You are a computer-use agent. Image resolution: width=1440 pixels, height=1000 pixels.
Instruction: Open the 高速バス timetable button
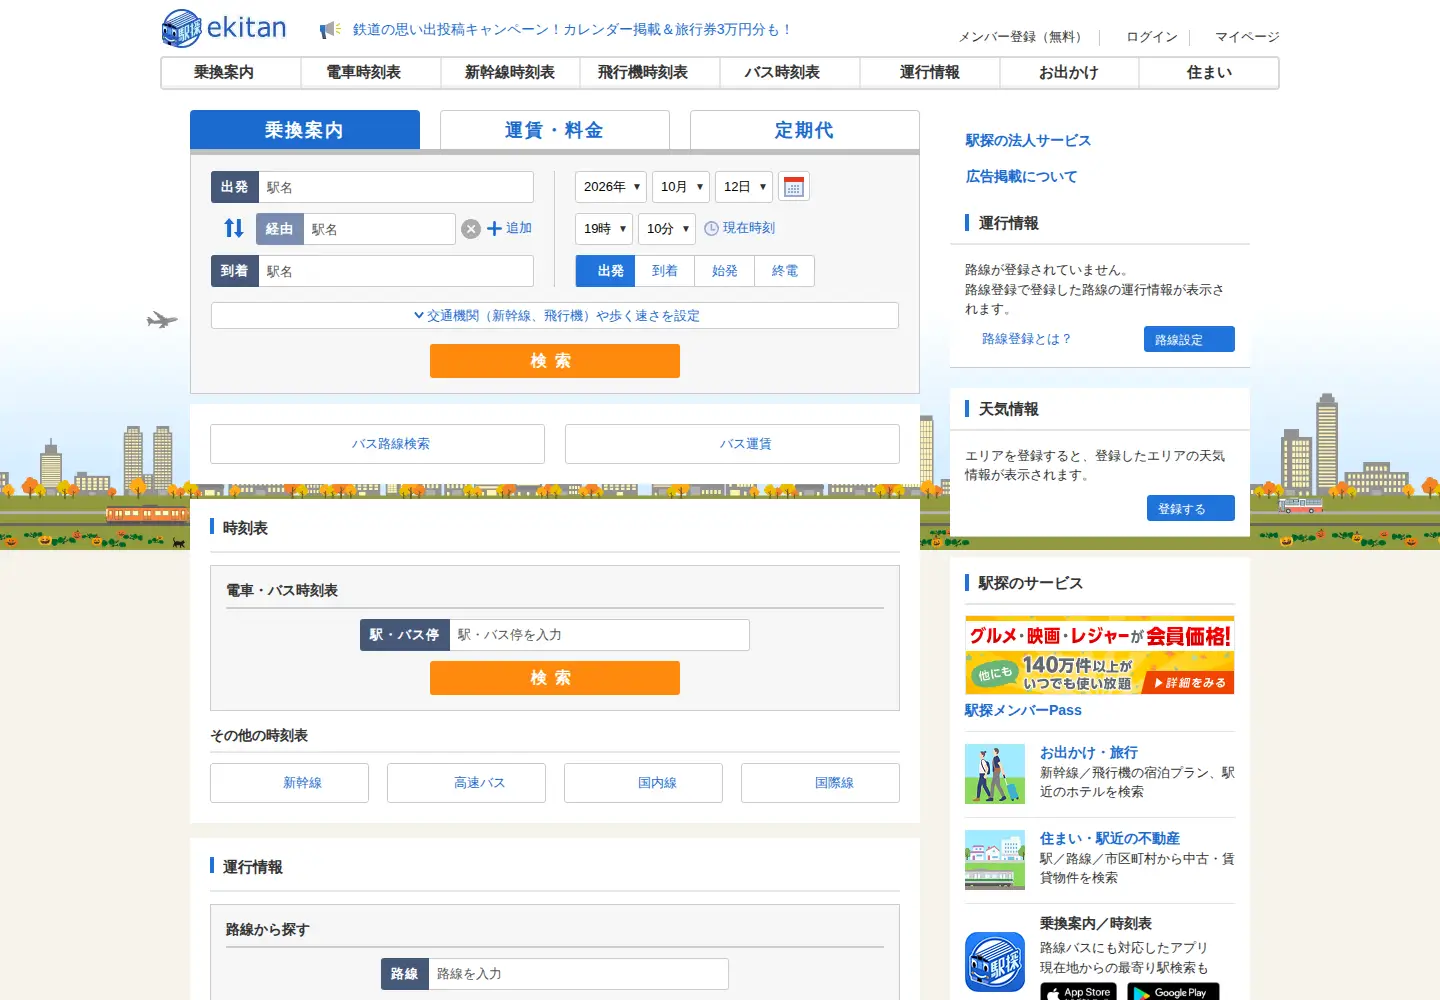(x=466, y=783)
